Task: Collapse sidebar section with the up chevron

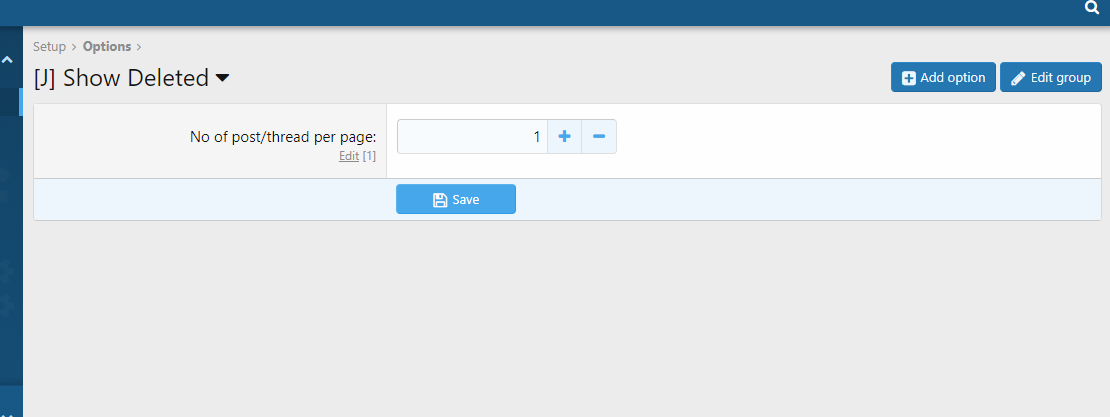Action: 8,60
